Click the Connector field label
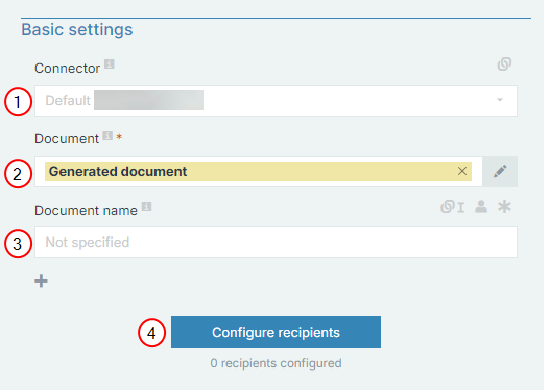This screenshot has height=392, width=544. pyautogui.click(x=67, y=68)
